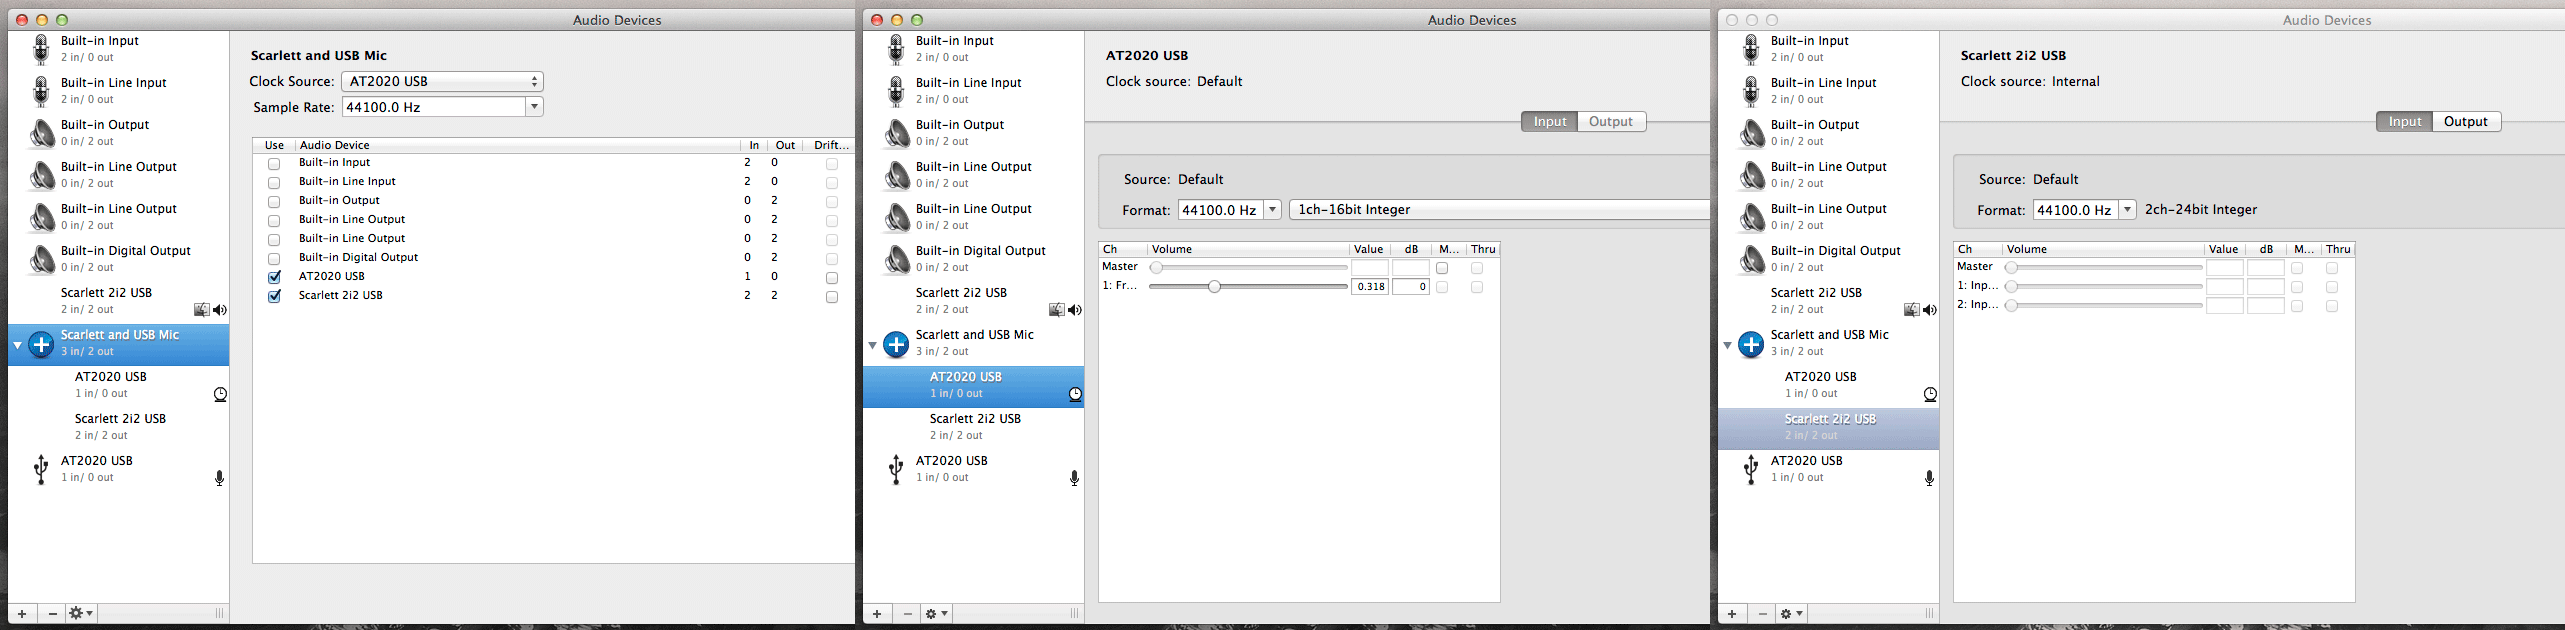Click Built-in Input microphone icon in AT2020 USB details window
This screenshot has height=630, width=2565.
tap(896, 49)
